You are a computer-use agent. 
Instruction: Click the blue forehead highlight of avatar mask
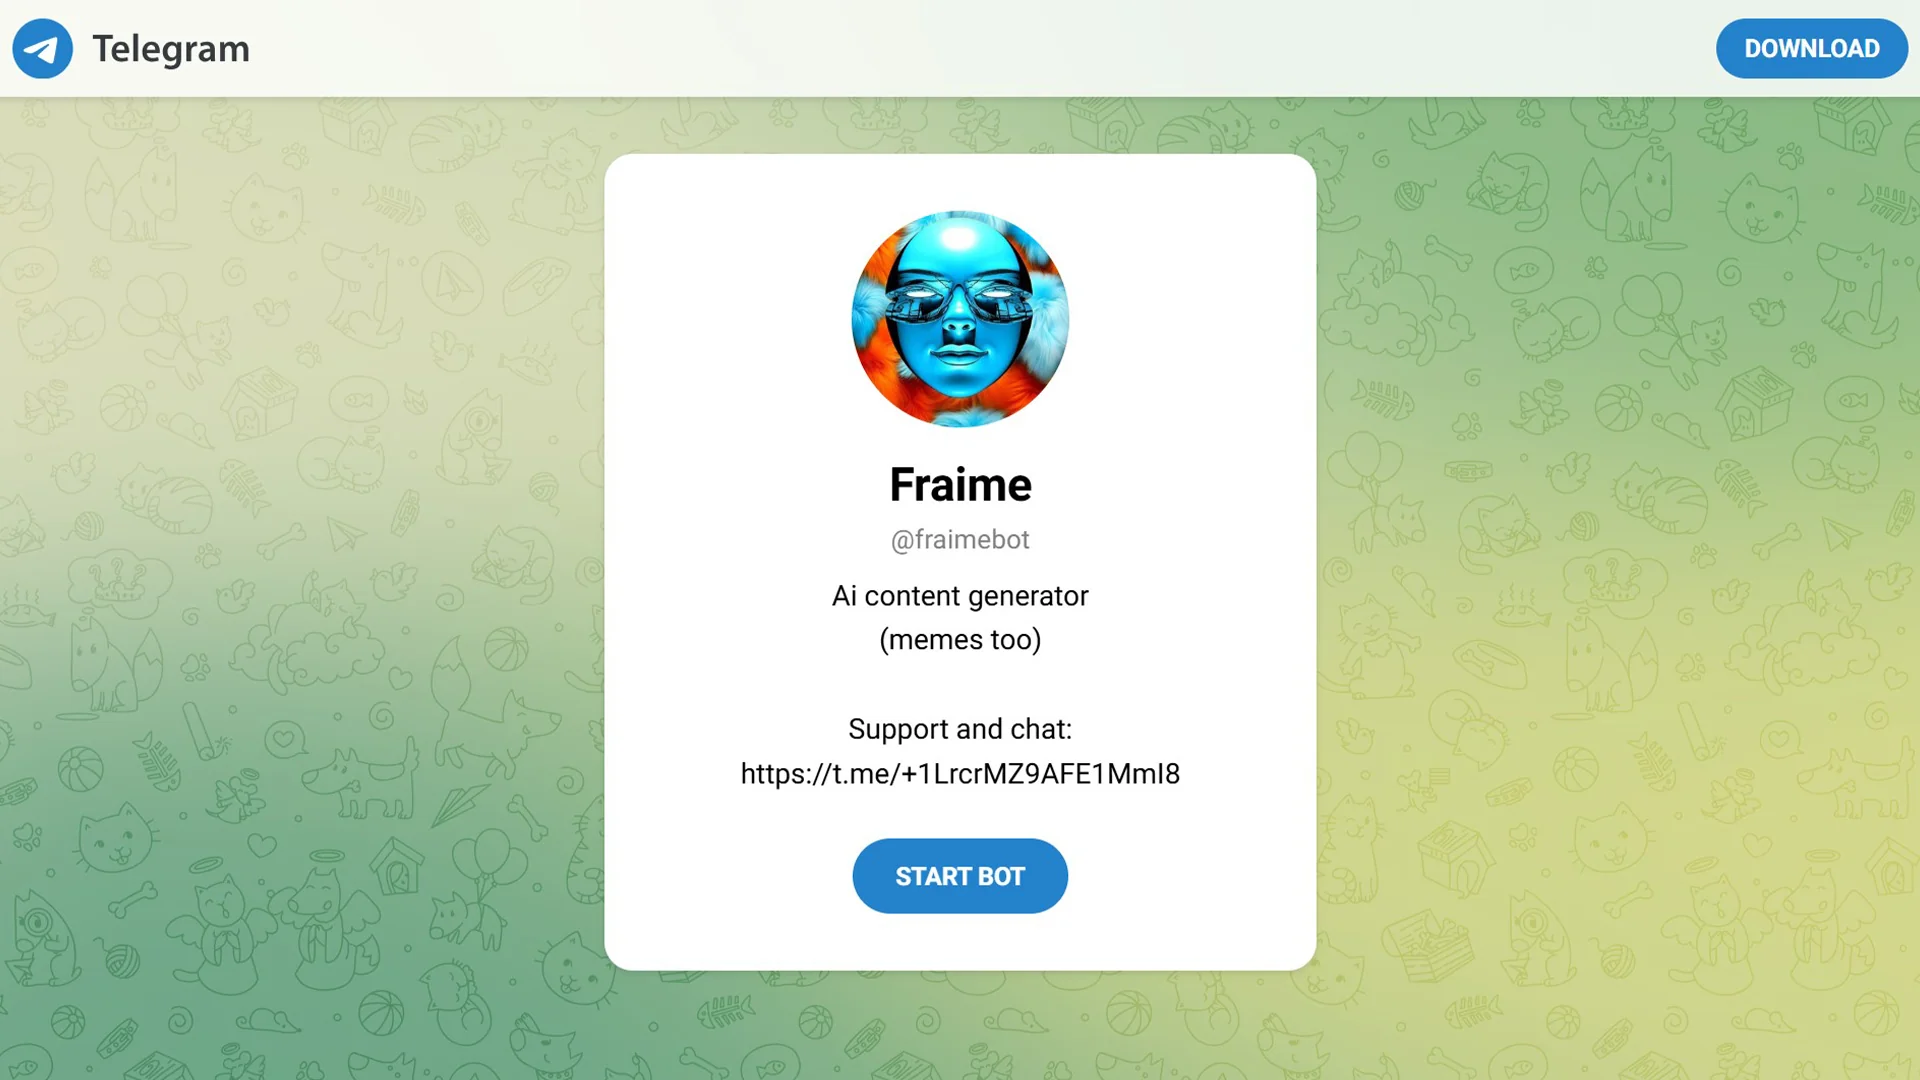coord(960,240)
